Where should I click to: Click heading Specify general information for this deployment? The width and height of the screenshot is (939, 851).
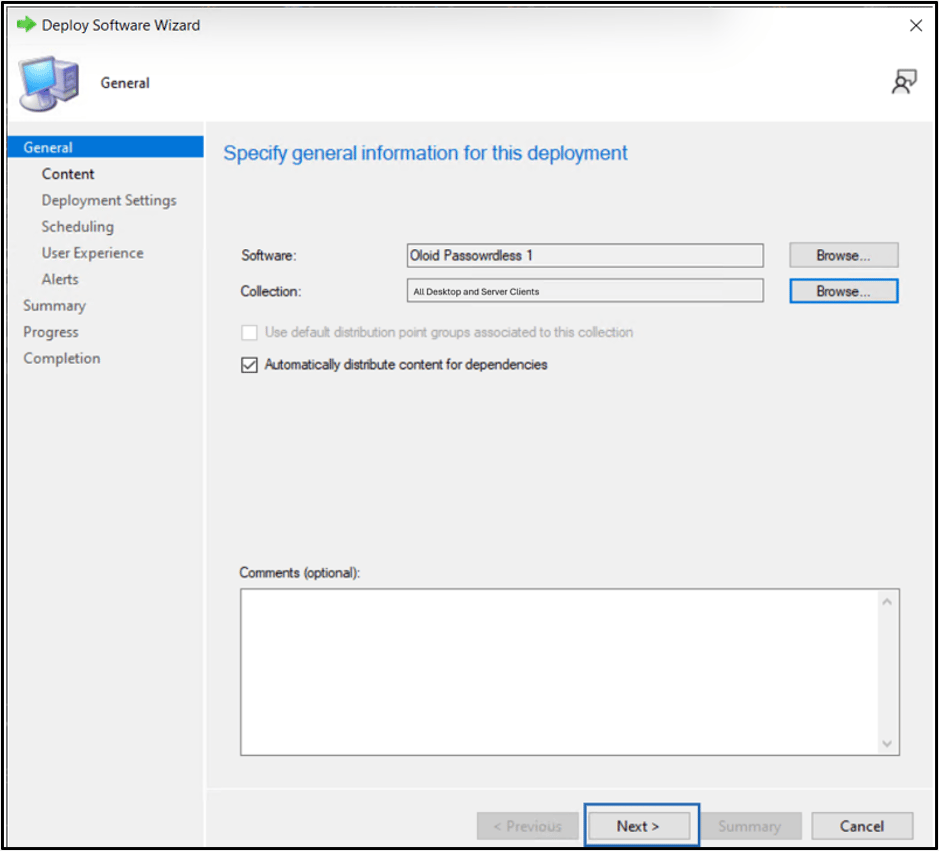[x=425, y=153]
